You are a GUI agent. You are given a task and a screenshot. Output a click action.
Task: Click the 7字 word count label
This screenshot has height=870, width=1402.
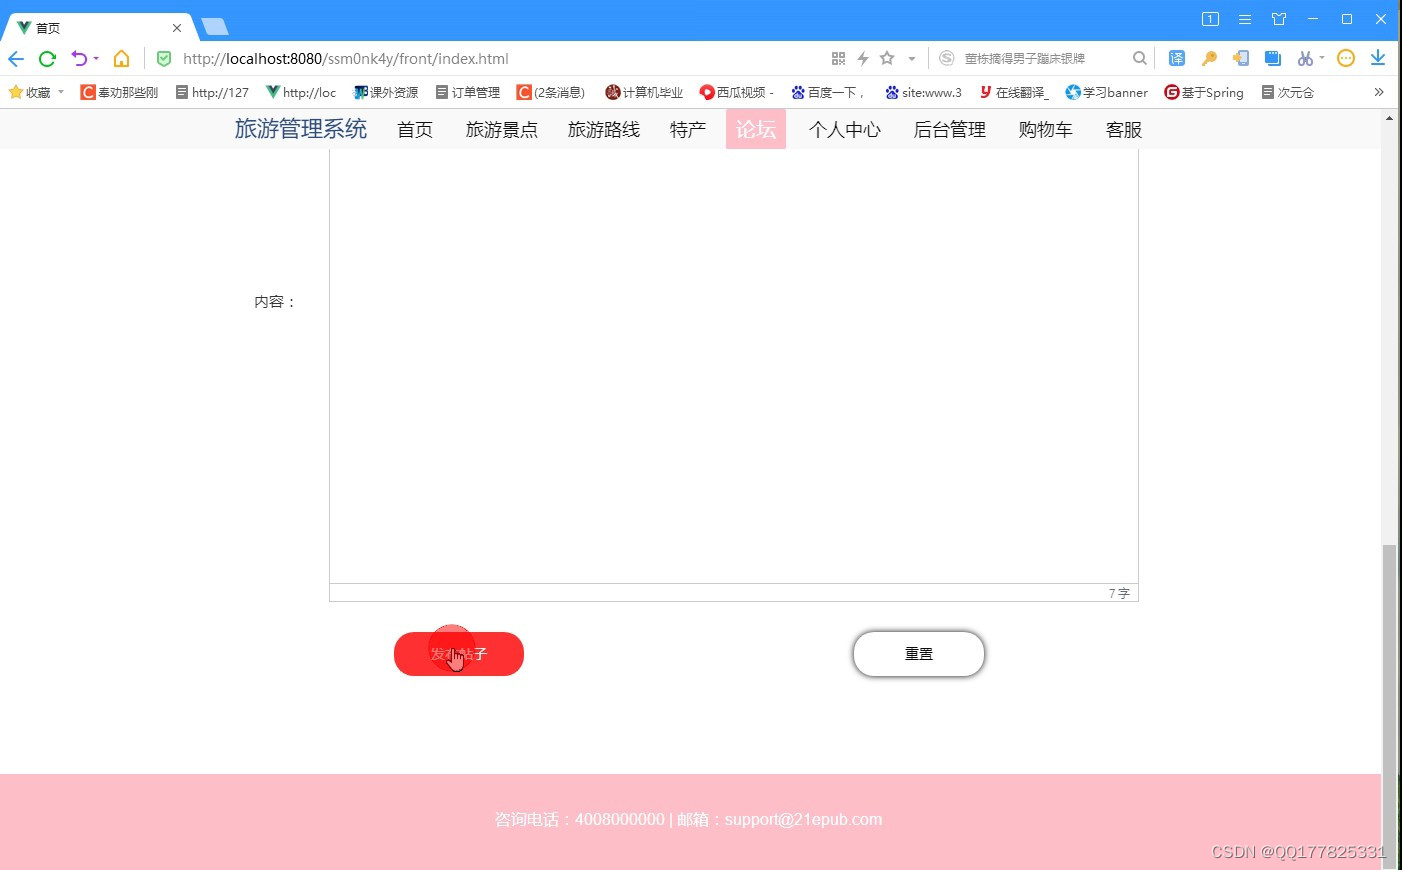point(1119,593)
